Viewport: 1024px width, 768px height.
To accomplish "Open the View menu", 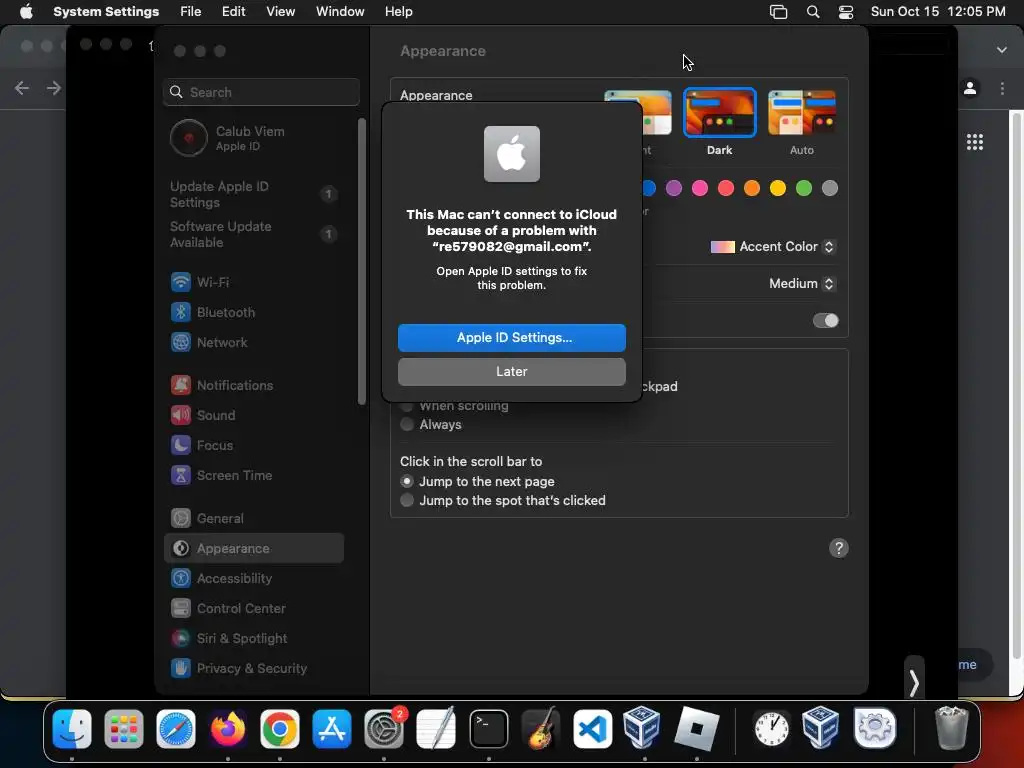I will click(x=280, y=12).
